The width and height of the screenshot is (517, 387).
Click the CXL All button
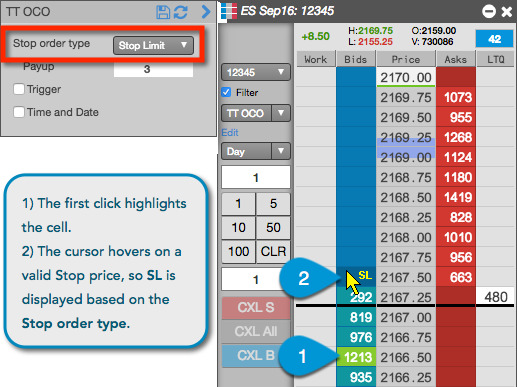[256, 331]
